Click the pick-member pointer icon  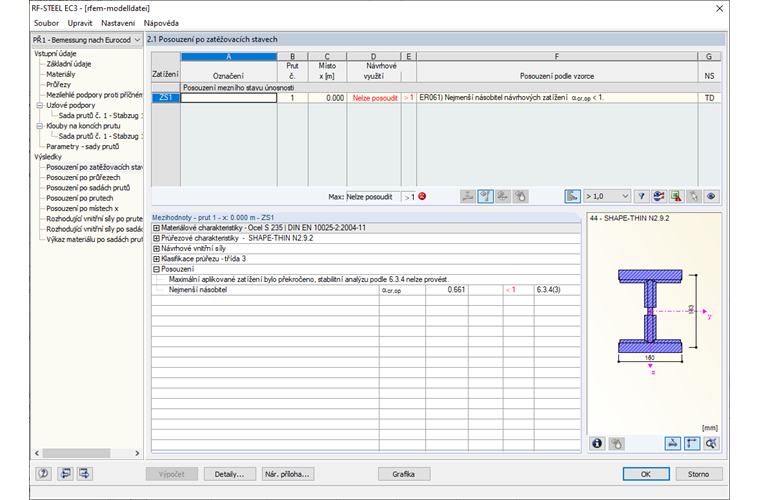coord(694,196)
